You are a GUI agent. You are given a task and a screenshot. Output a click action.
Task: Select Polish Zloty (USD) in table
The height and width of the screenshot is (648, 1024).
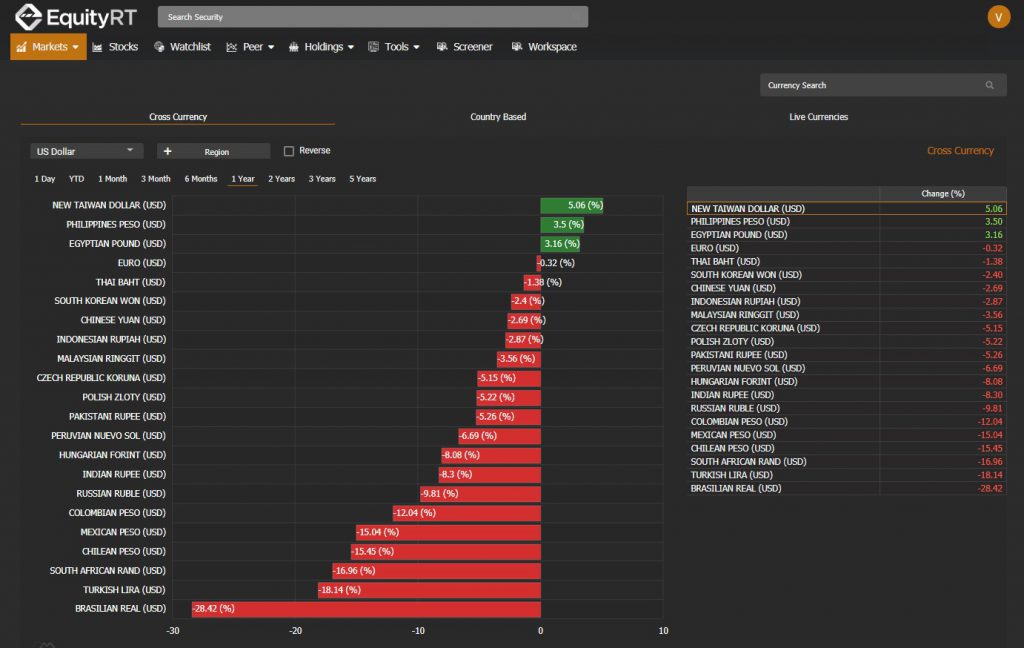pos(846,342)
